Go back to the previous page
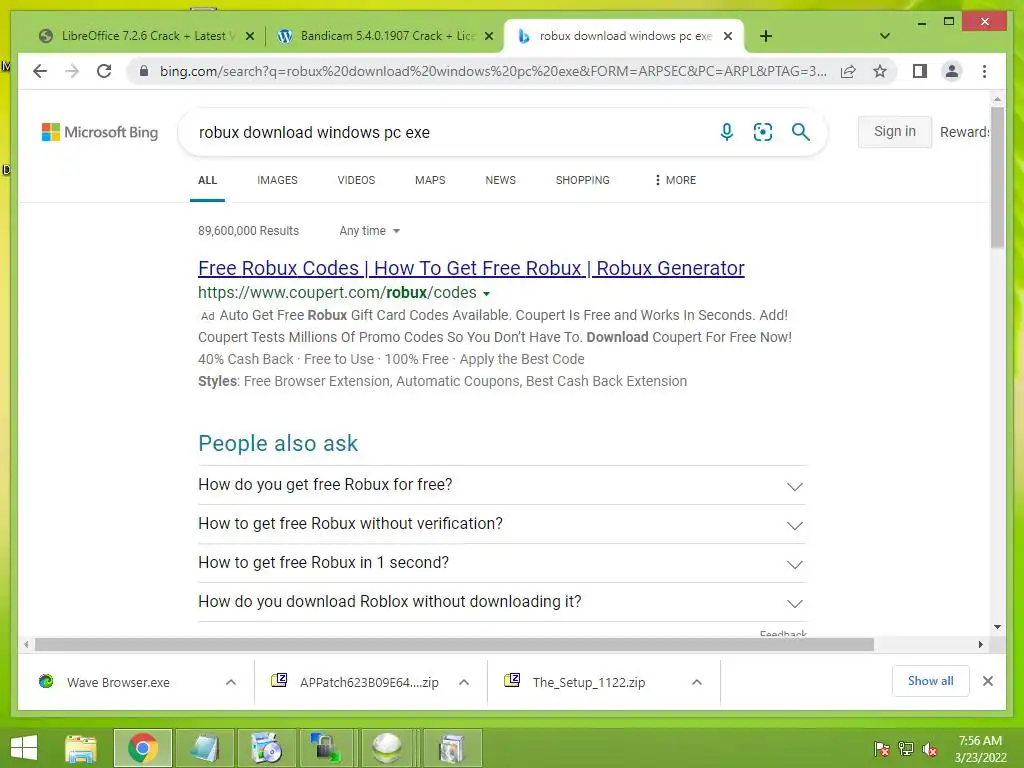This screenshot has height=768, width=1024. [x=40, y=71]
